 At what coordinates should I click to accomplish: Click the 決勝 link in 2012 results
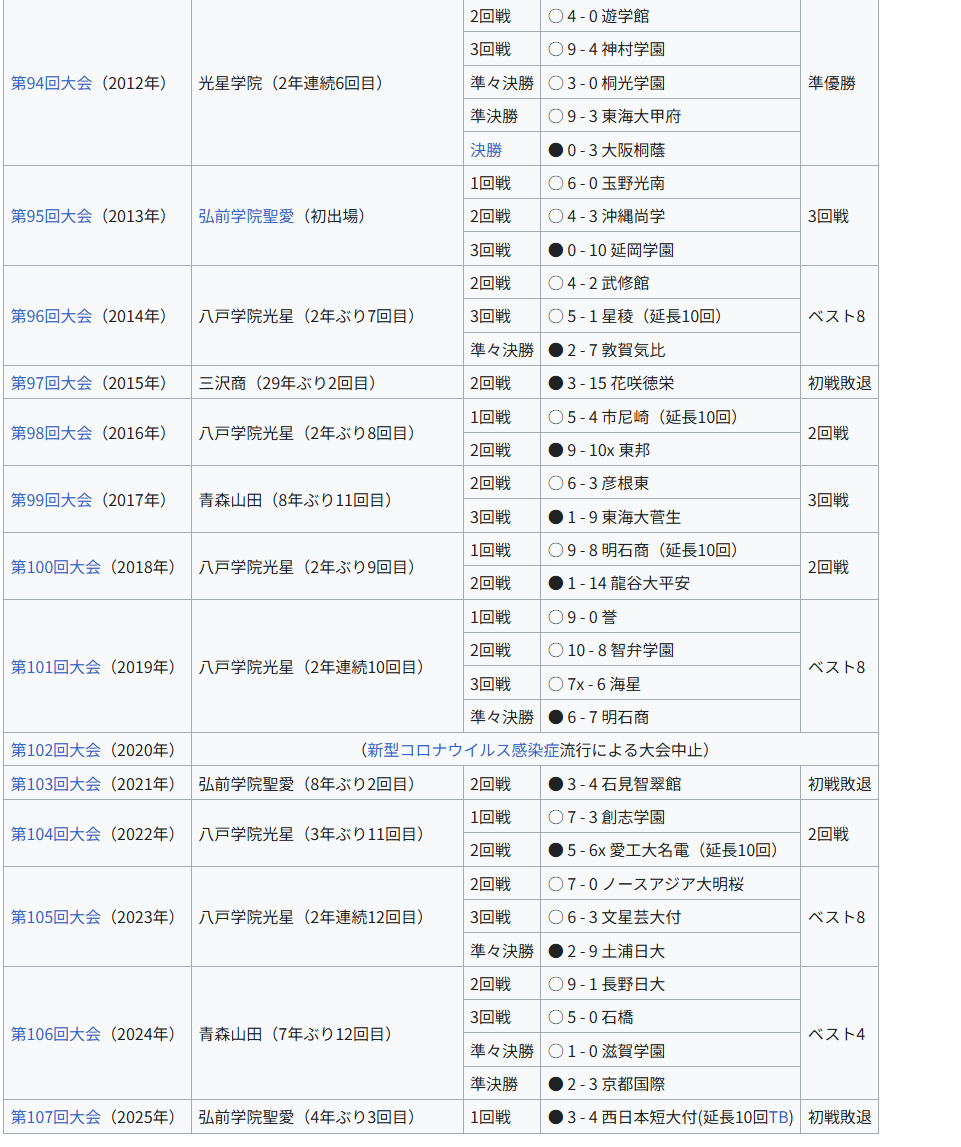(x=486, y=150)
